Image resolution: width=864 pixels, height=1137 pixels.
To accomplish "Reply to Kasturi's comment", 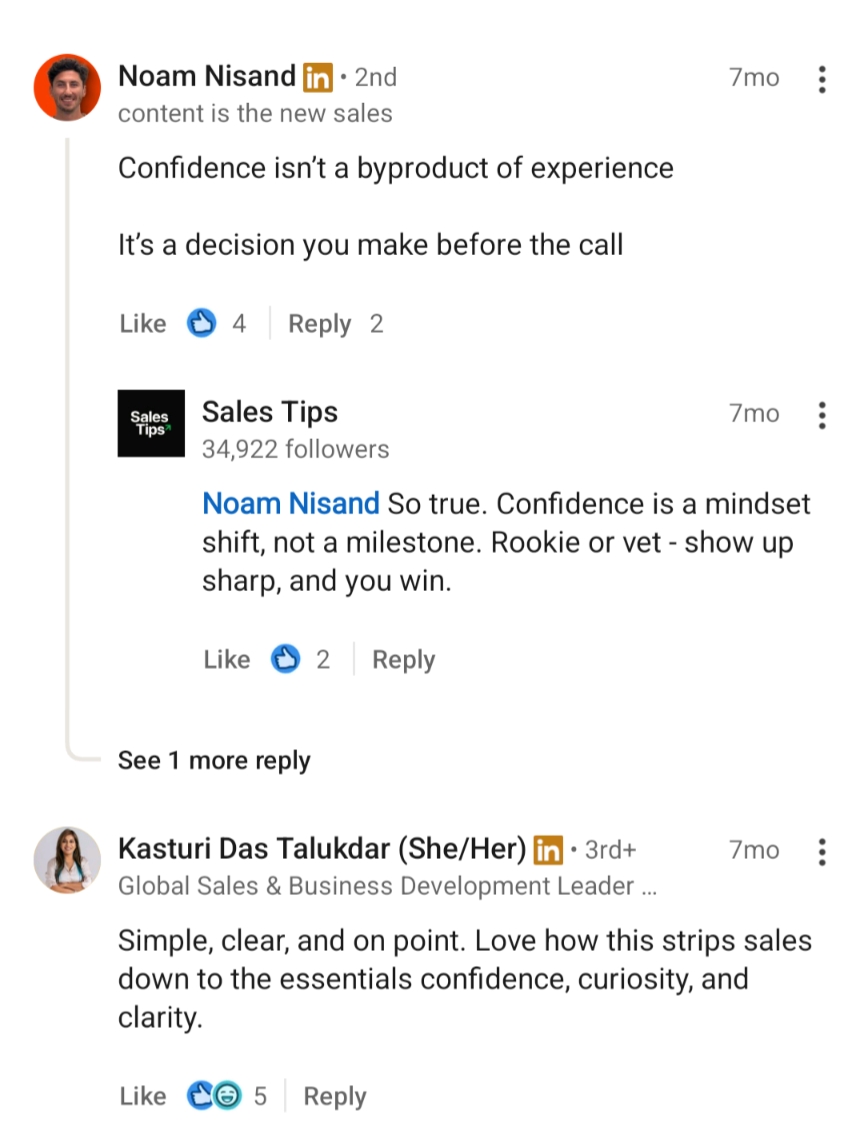I will [335, 1096].
